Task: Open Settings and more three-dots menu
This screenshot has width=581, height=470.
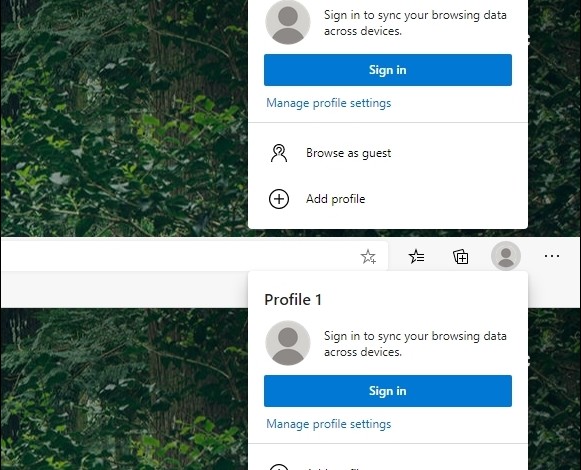Action: tap(552, 256)
